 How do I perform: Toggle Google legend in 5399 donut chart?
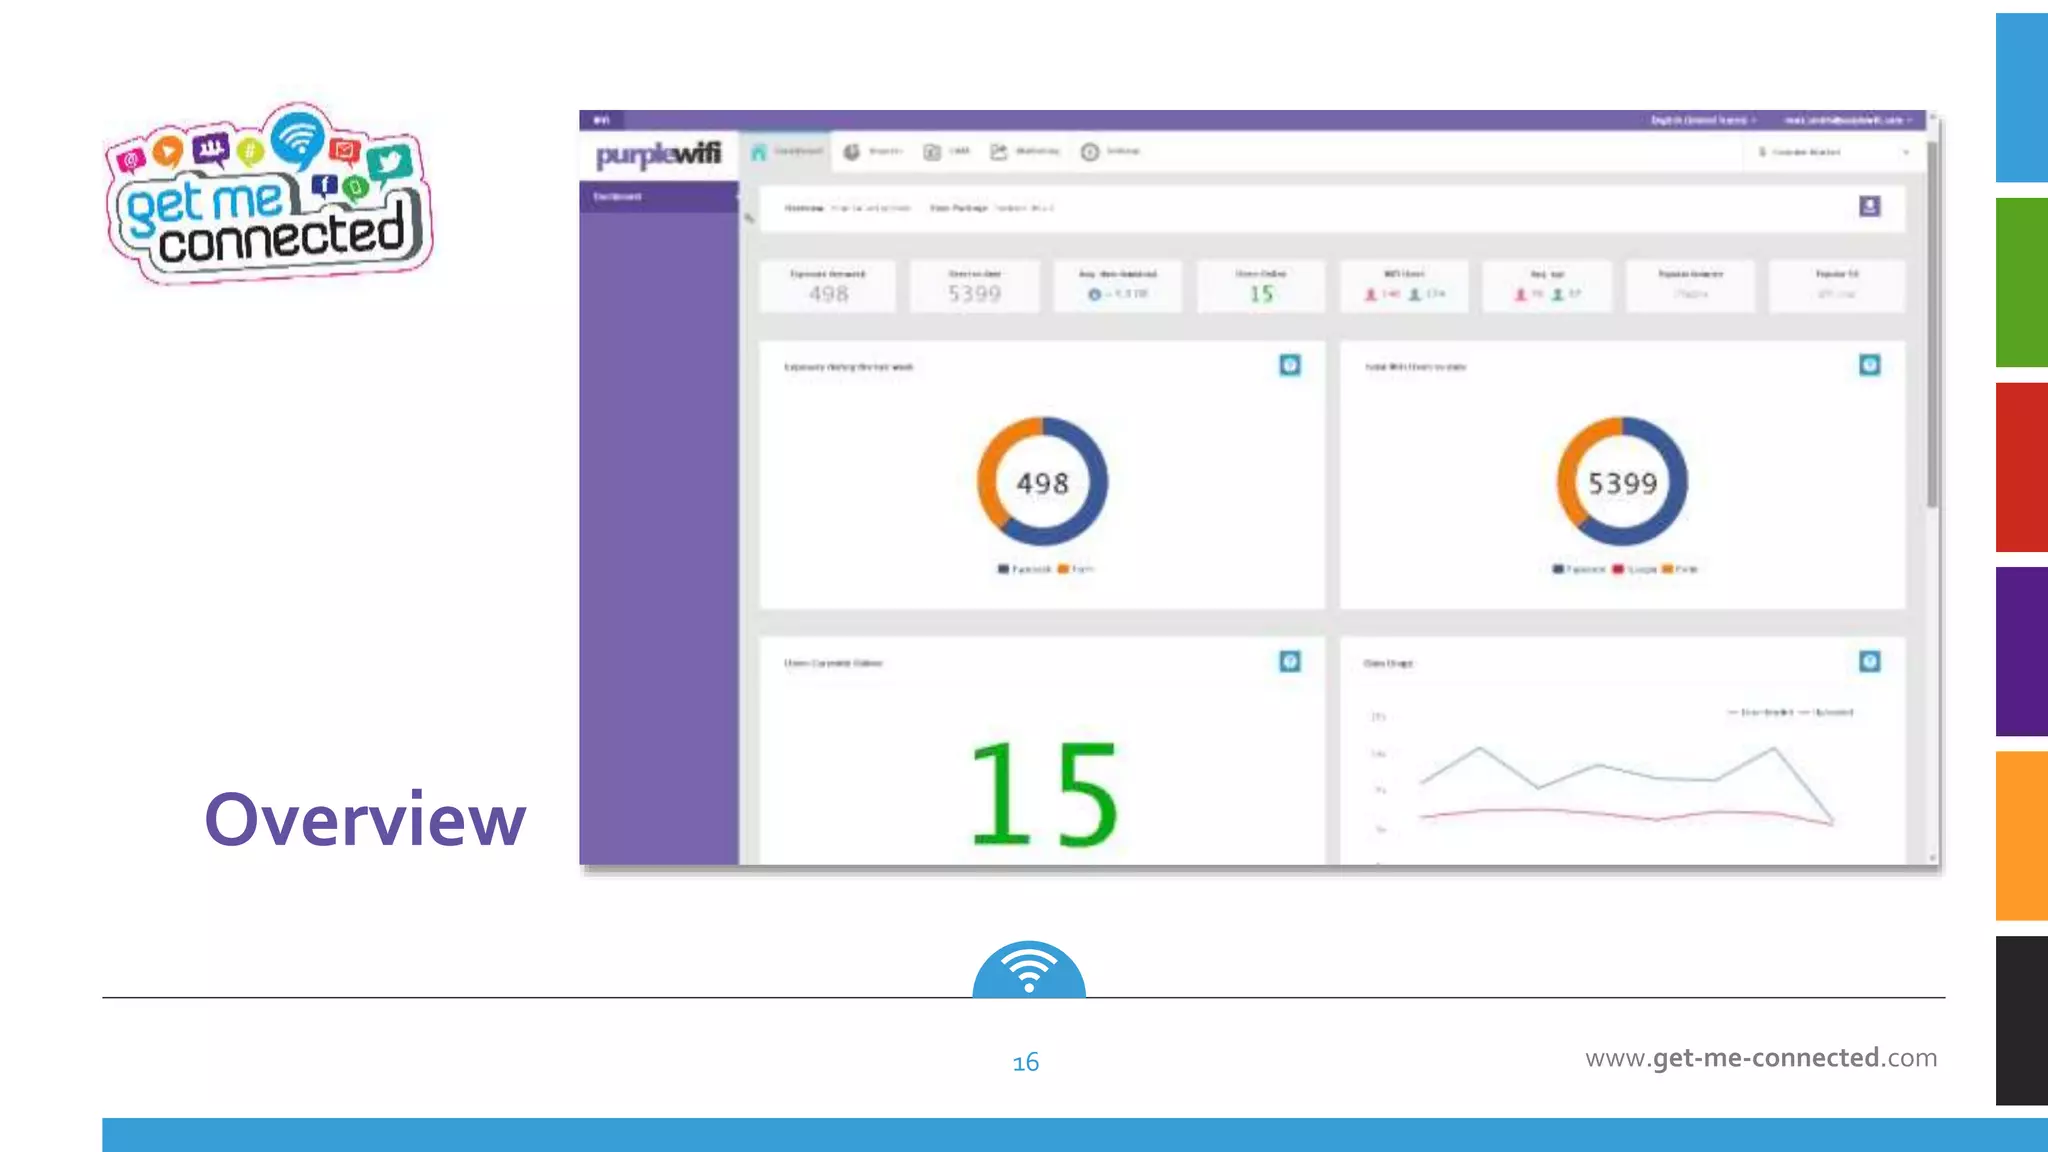pyautogui.click(x=1634, y=570)
